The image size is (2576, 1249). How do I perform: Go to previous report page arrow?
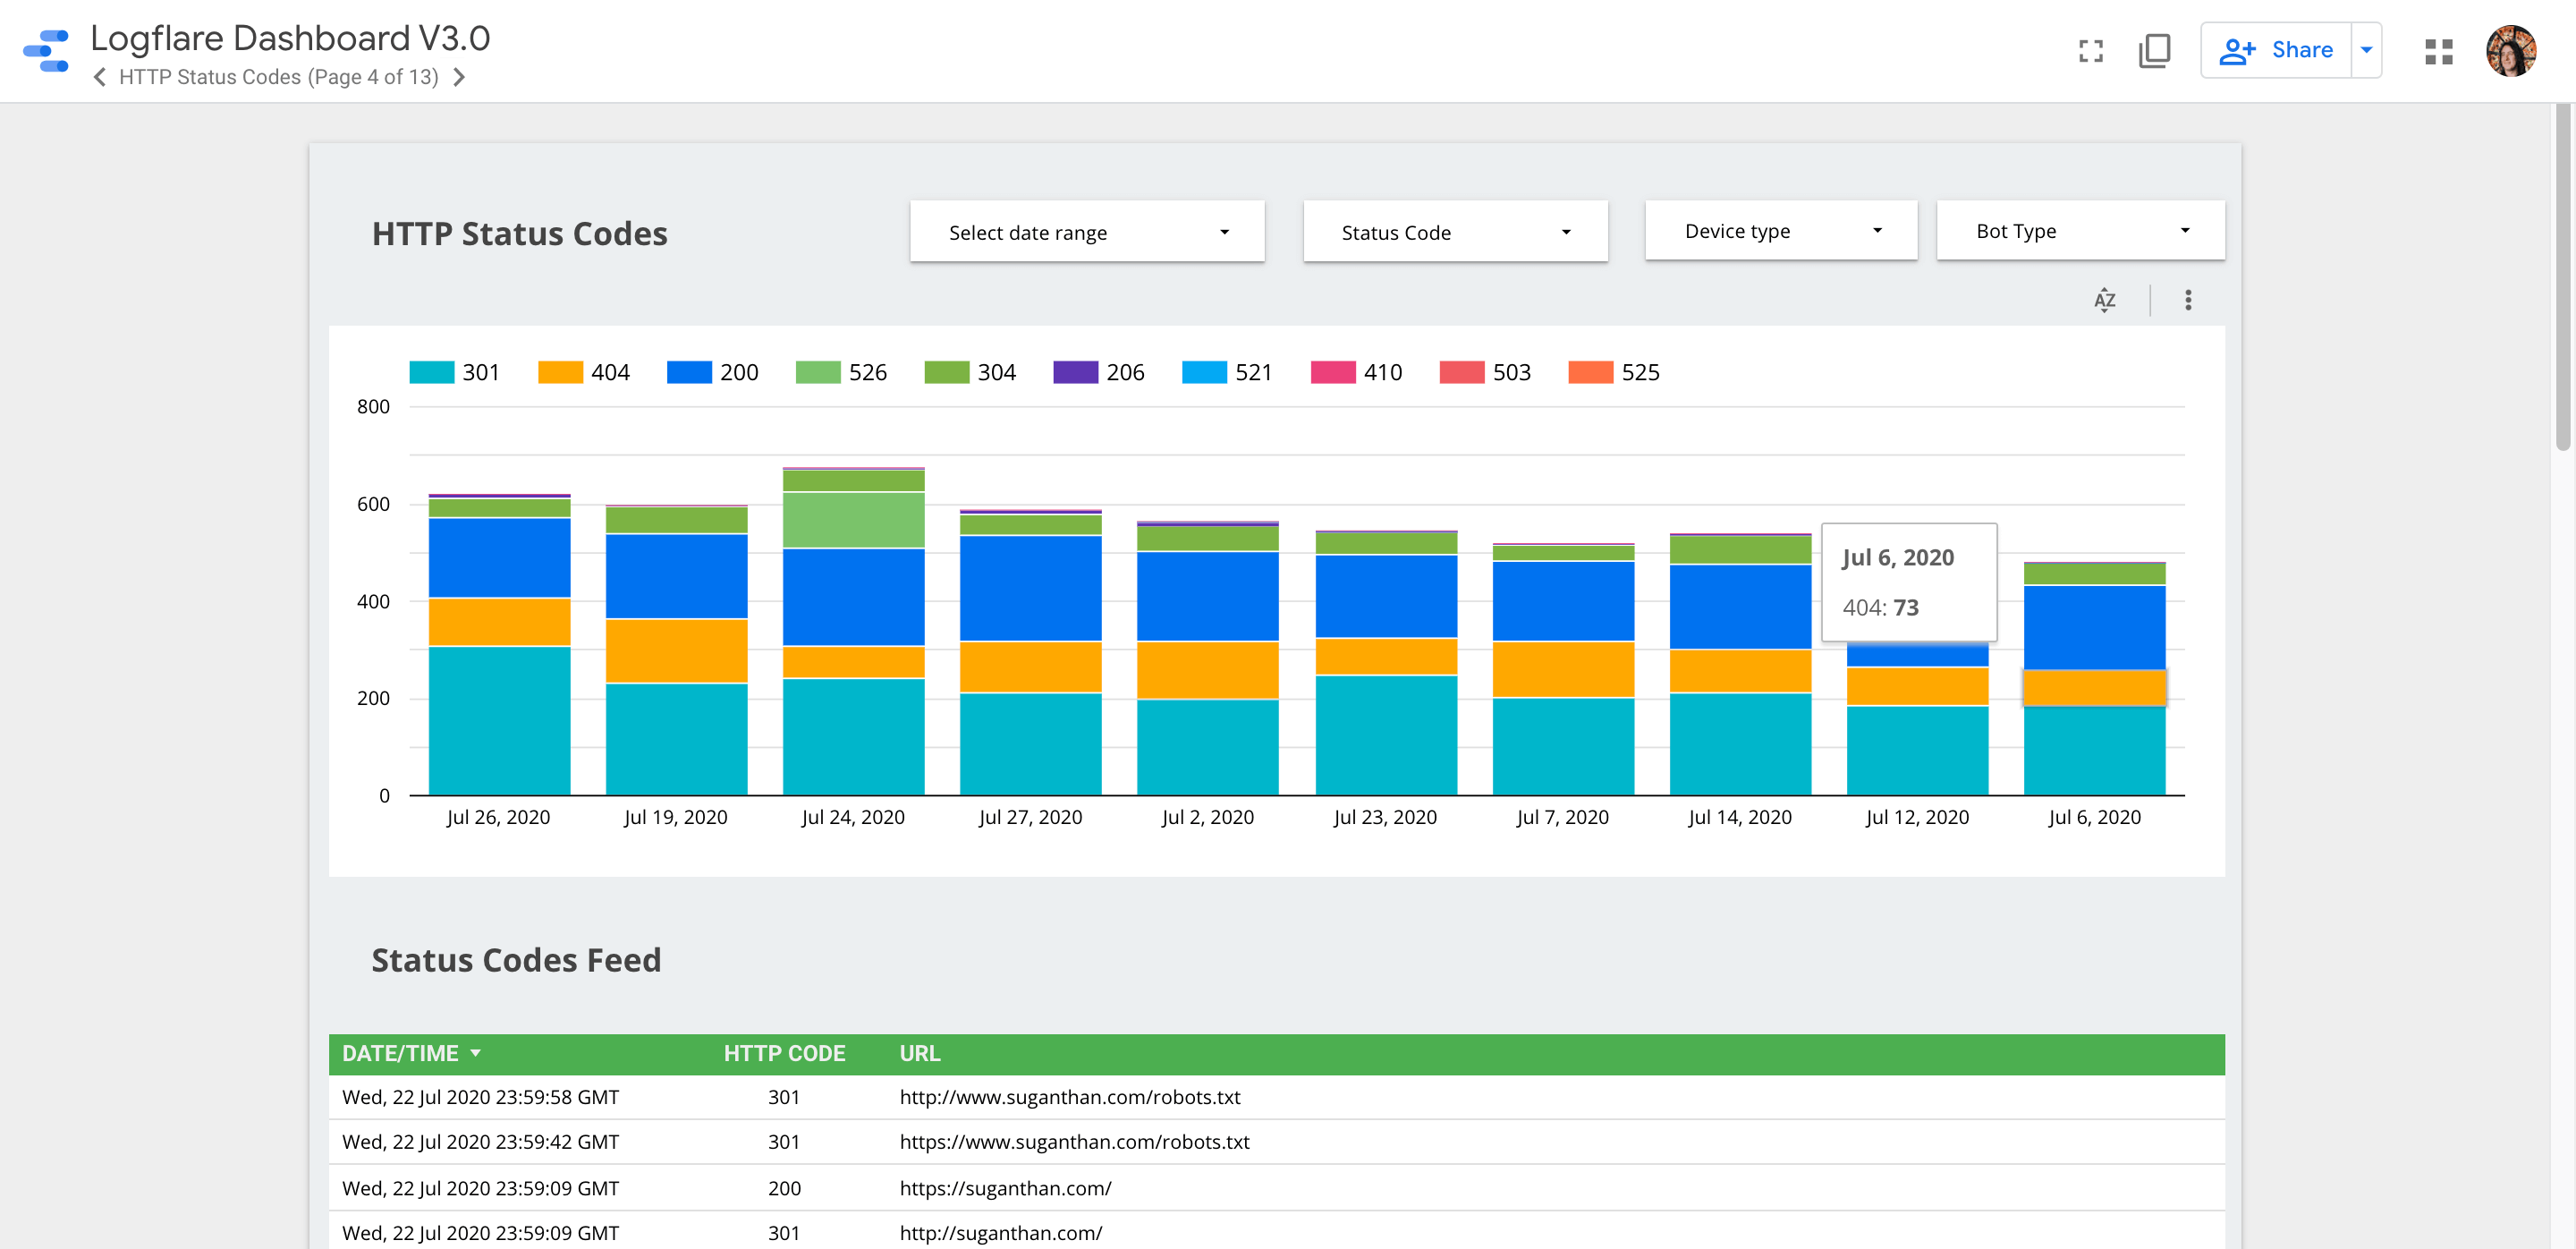point(99,77)
